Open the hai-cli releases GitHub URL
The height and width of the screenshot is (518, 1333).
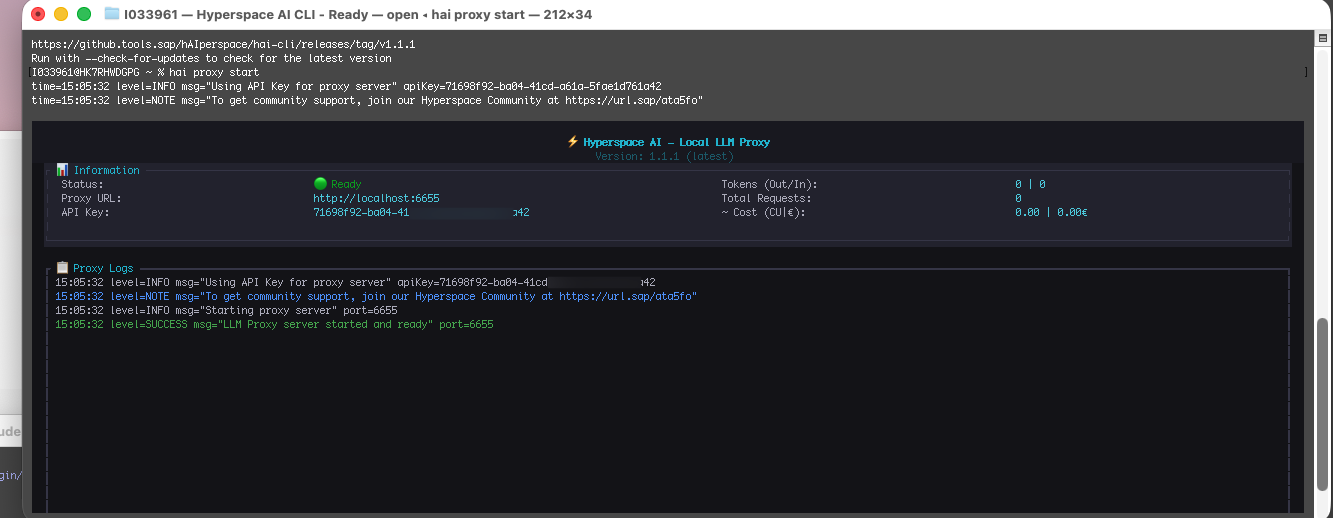click(223, 45)
